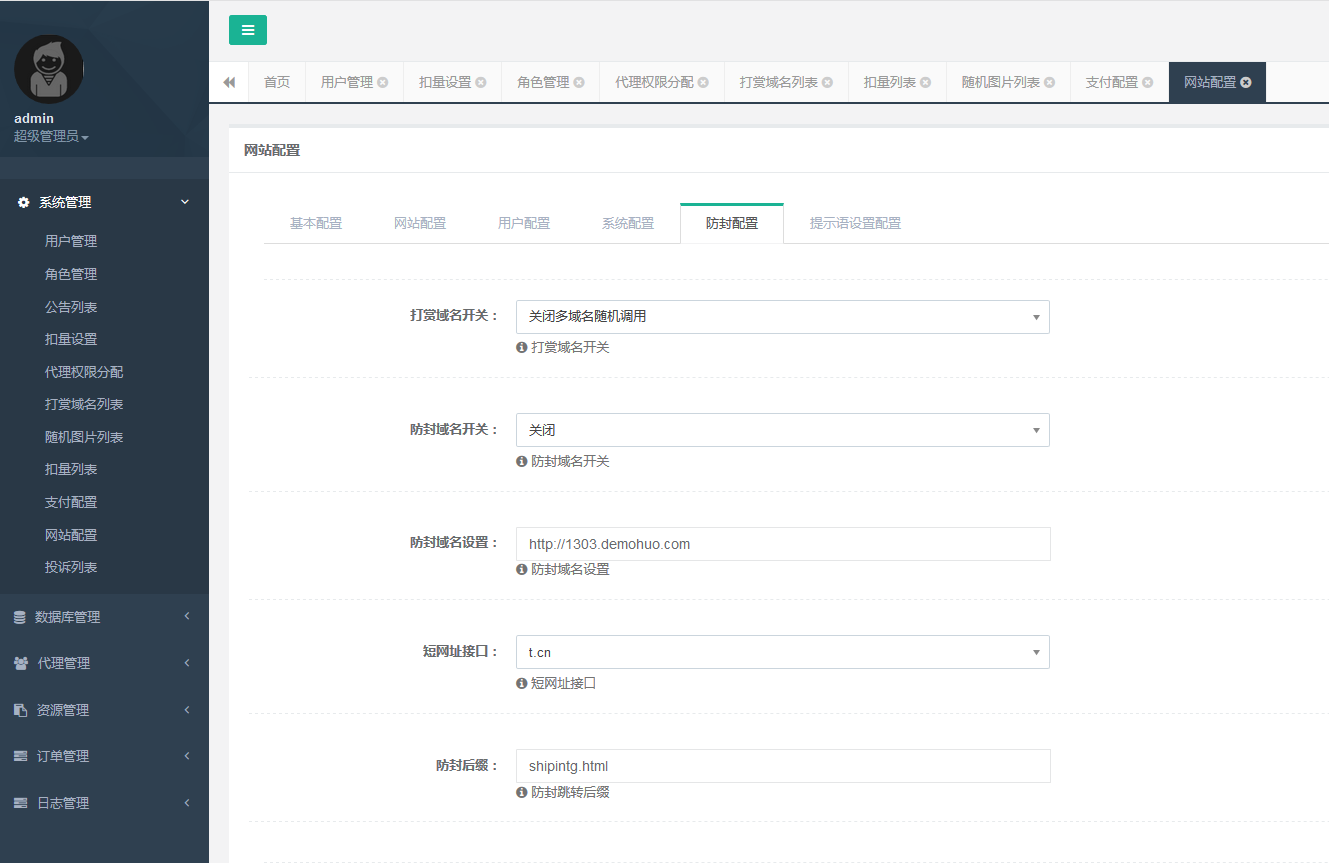This screenshot has height=863, width=1329.
Task: Close the 支付配置 tab
Action: coord(1147,82)
